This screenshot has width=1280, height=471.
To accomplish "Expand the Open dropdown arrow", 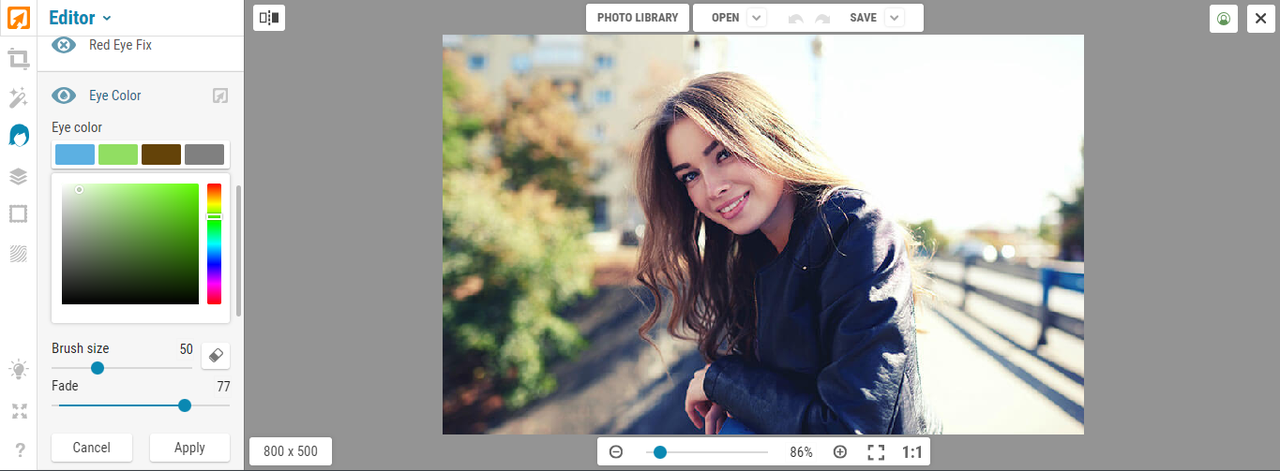I will [x=756, y=18].
